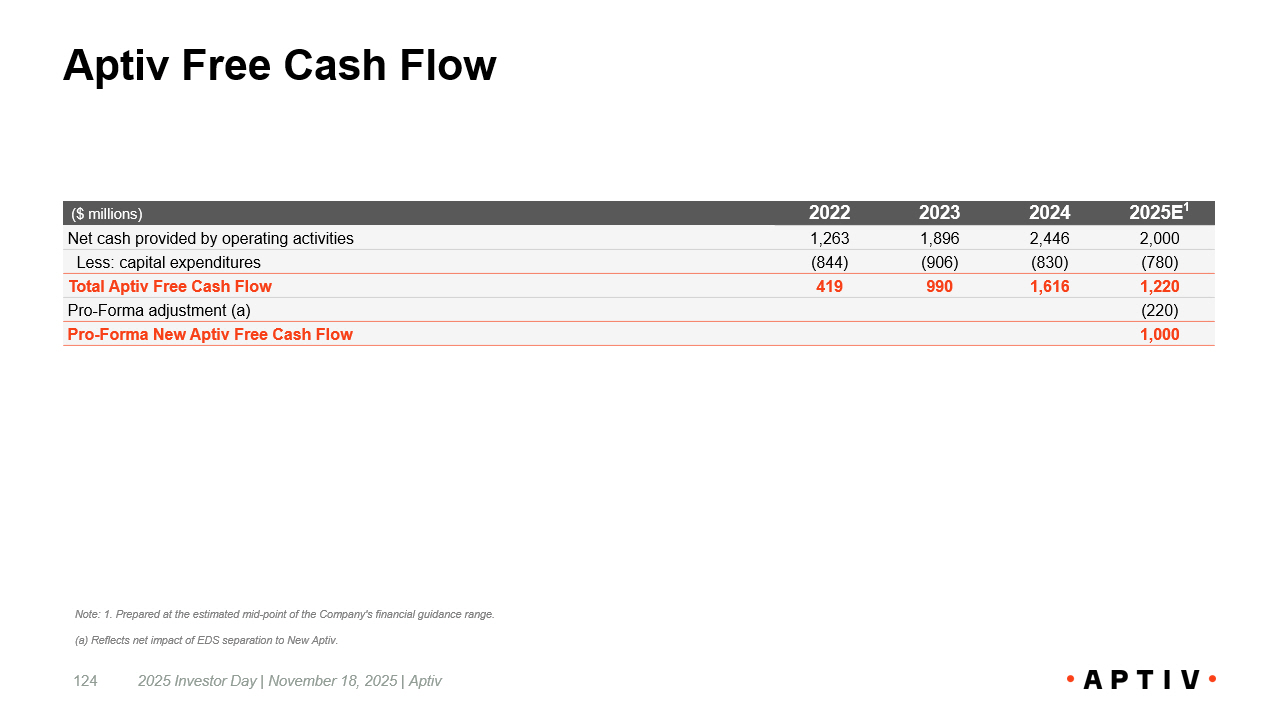Click the 1,263 operating cash value
Screen dimensions: 1276x716
click(x=829, y=238)
